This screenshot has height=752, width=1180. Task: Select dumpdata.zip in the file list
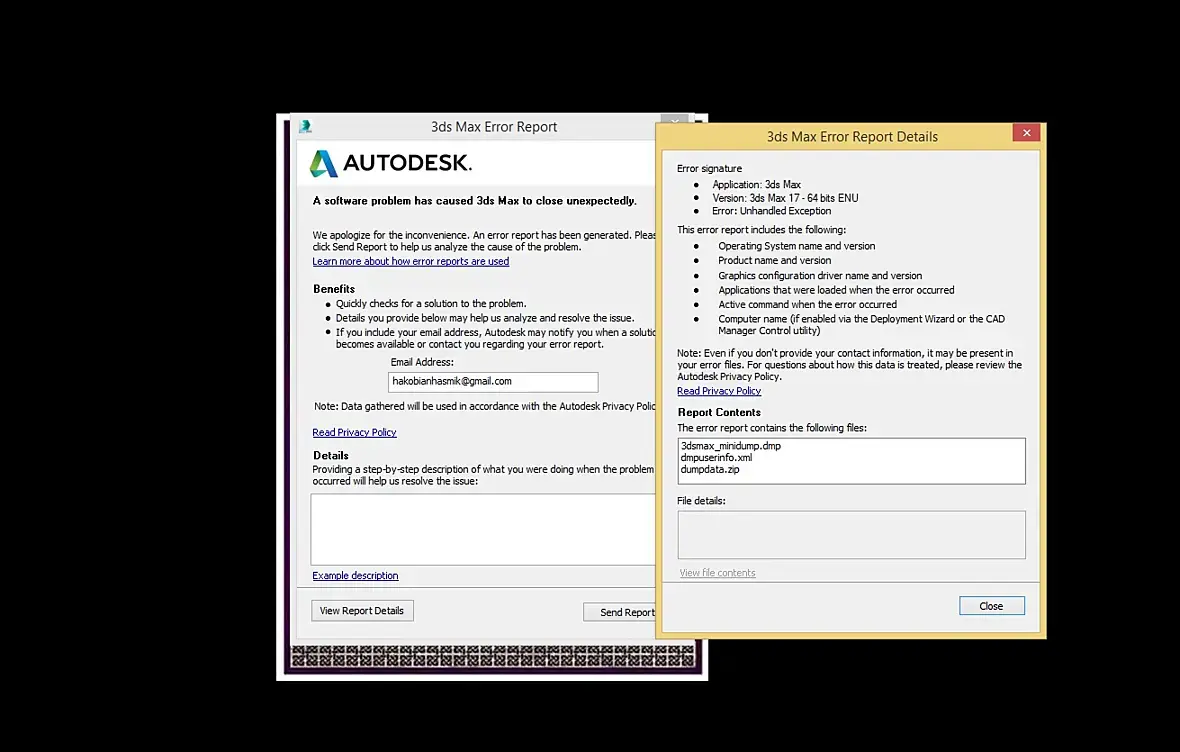710,469
